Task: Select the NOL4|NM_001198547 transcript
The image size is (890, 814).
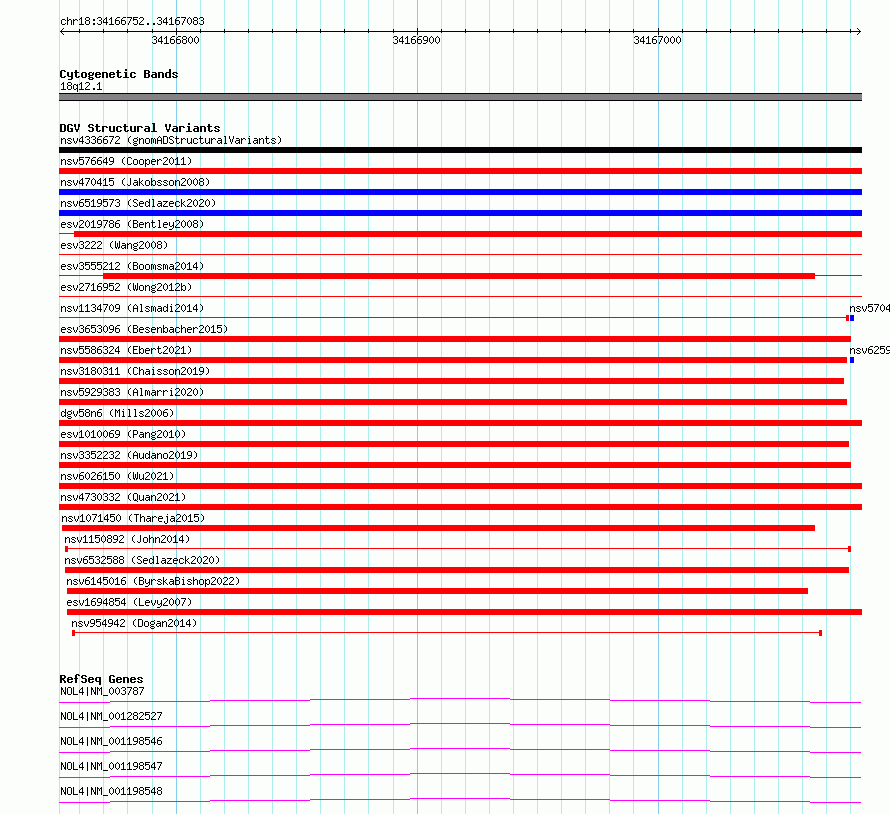Action: point(111,766)
